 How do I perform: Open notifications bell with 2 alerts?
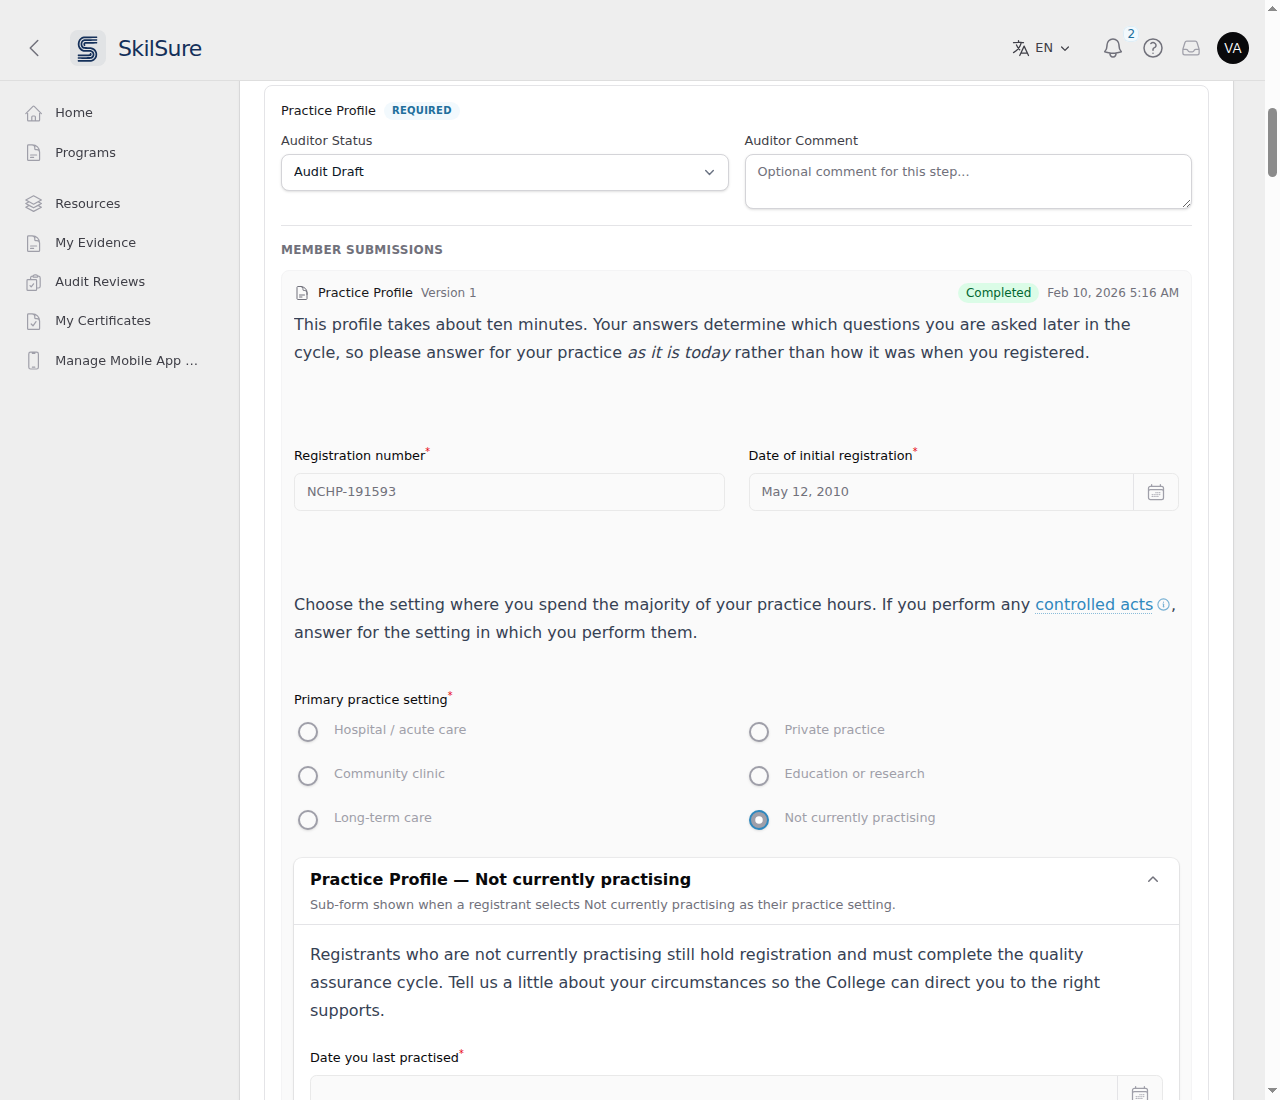1113,48
